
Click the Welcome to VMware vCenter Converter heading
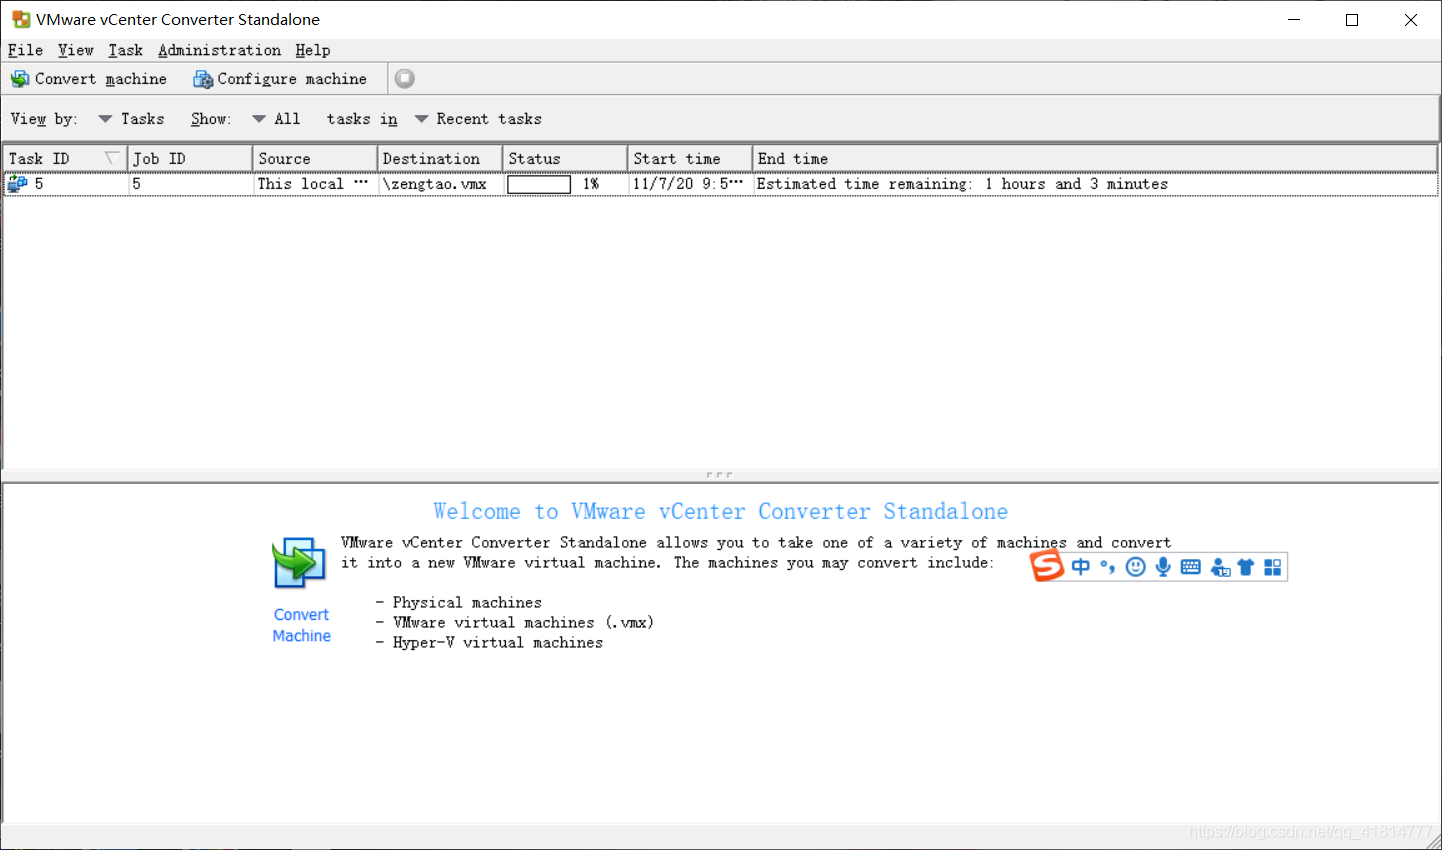point(720,511)
